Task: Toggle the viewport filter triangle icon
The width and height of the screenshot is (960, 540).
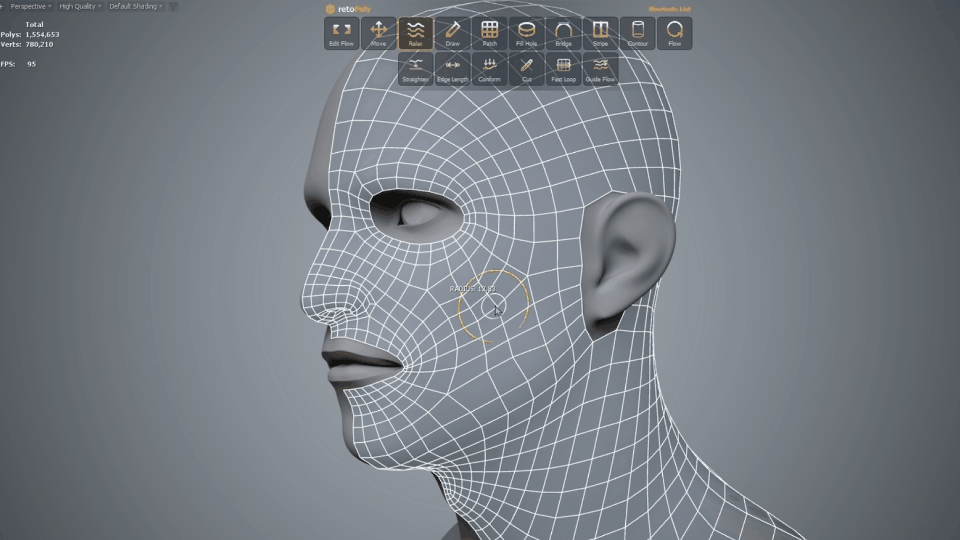Action: click(173, 6)
